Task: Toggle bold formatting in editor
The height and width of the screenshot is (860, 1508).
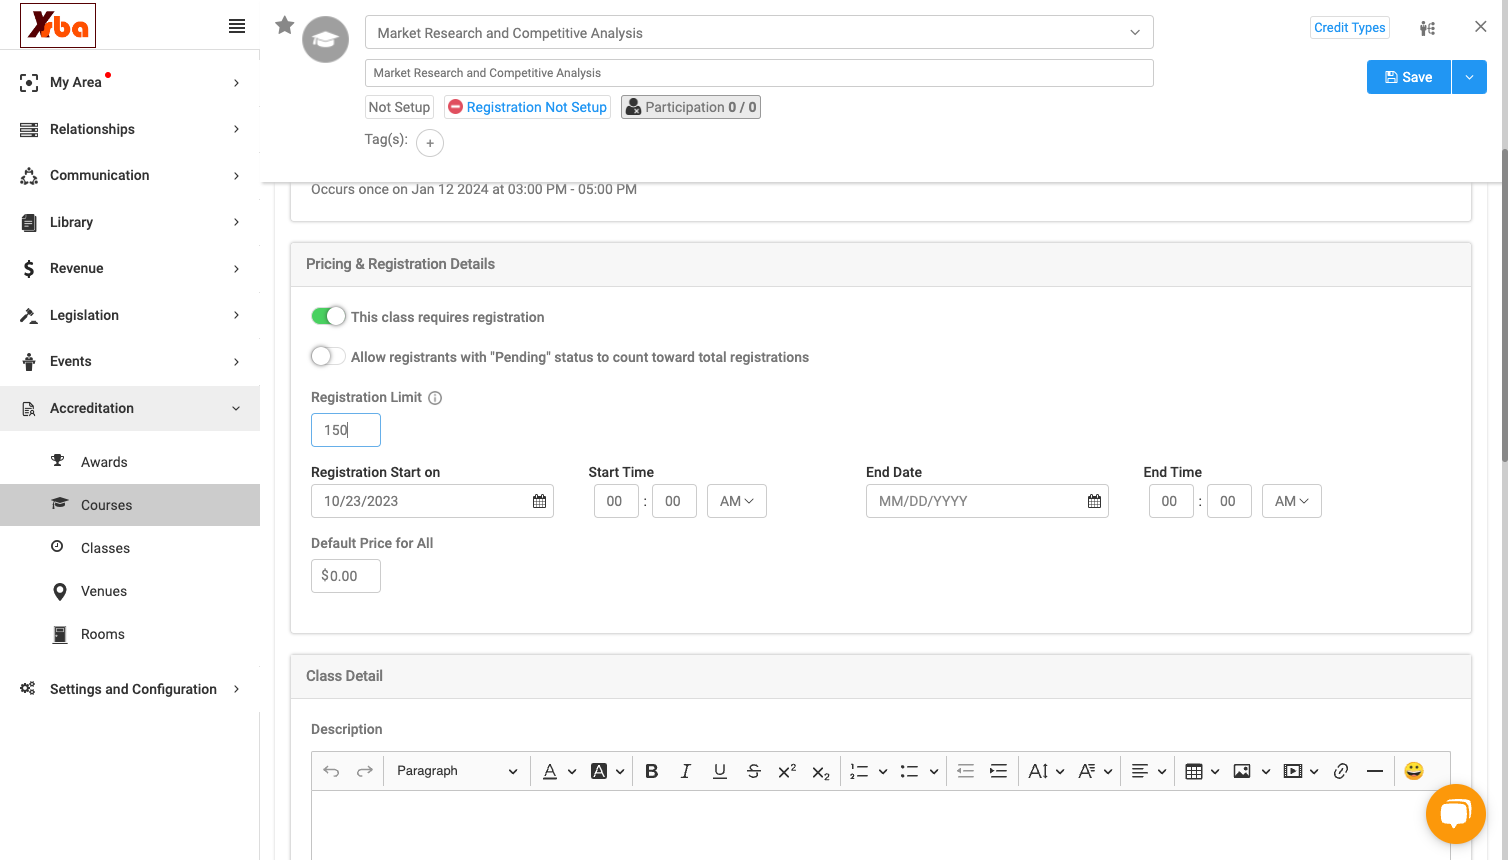Action: click(x=652, y=771)
